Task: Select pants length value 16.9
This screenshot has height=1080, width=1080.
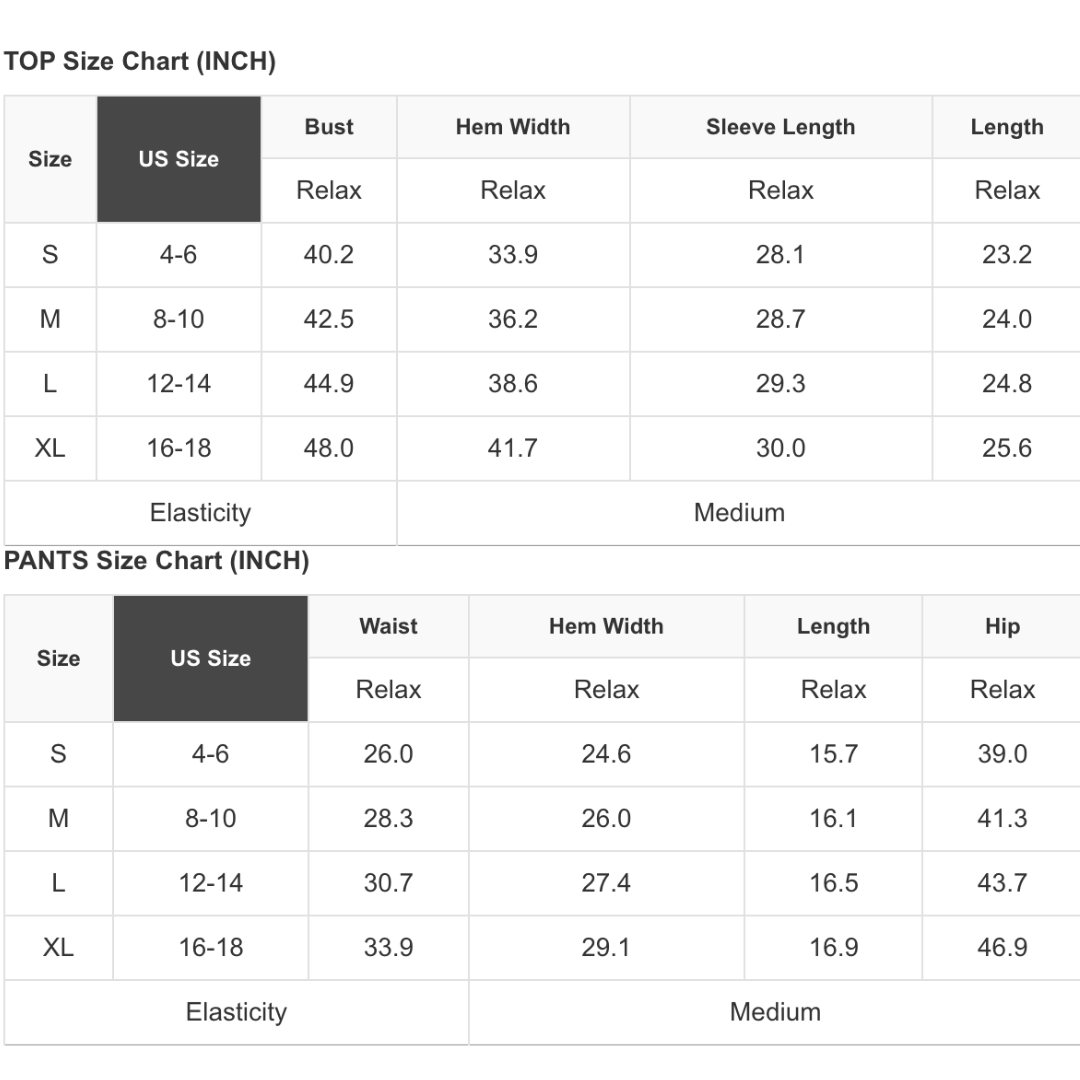Action: [x=833, y=947]
